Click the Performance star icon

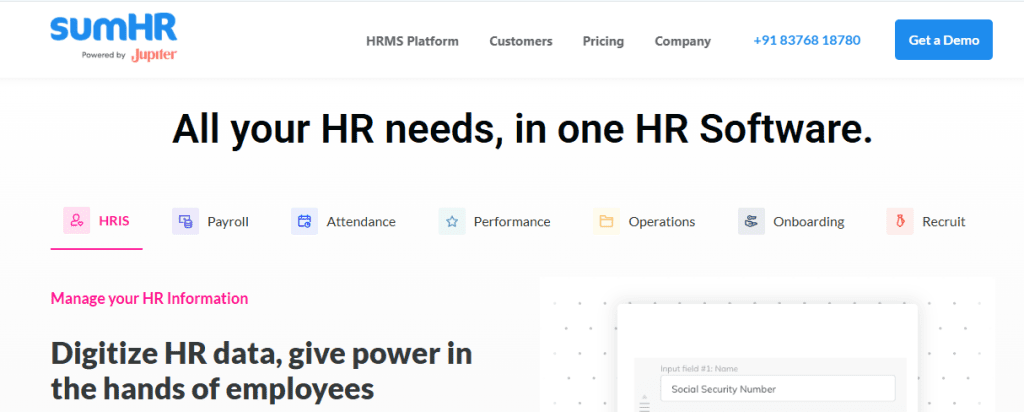click(452, 221)
